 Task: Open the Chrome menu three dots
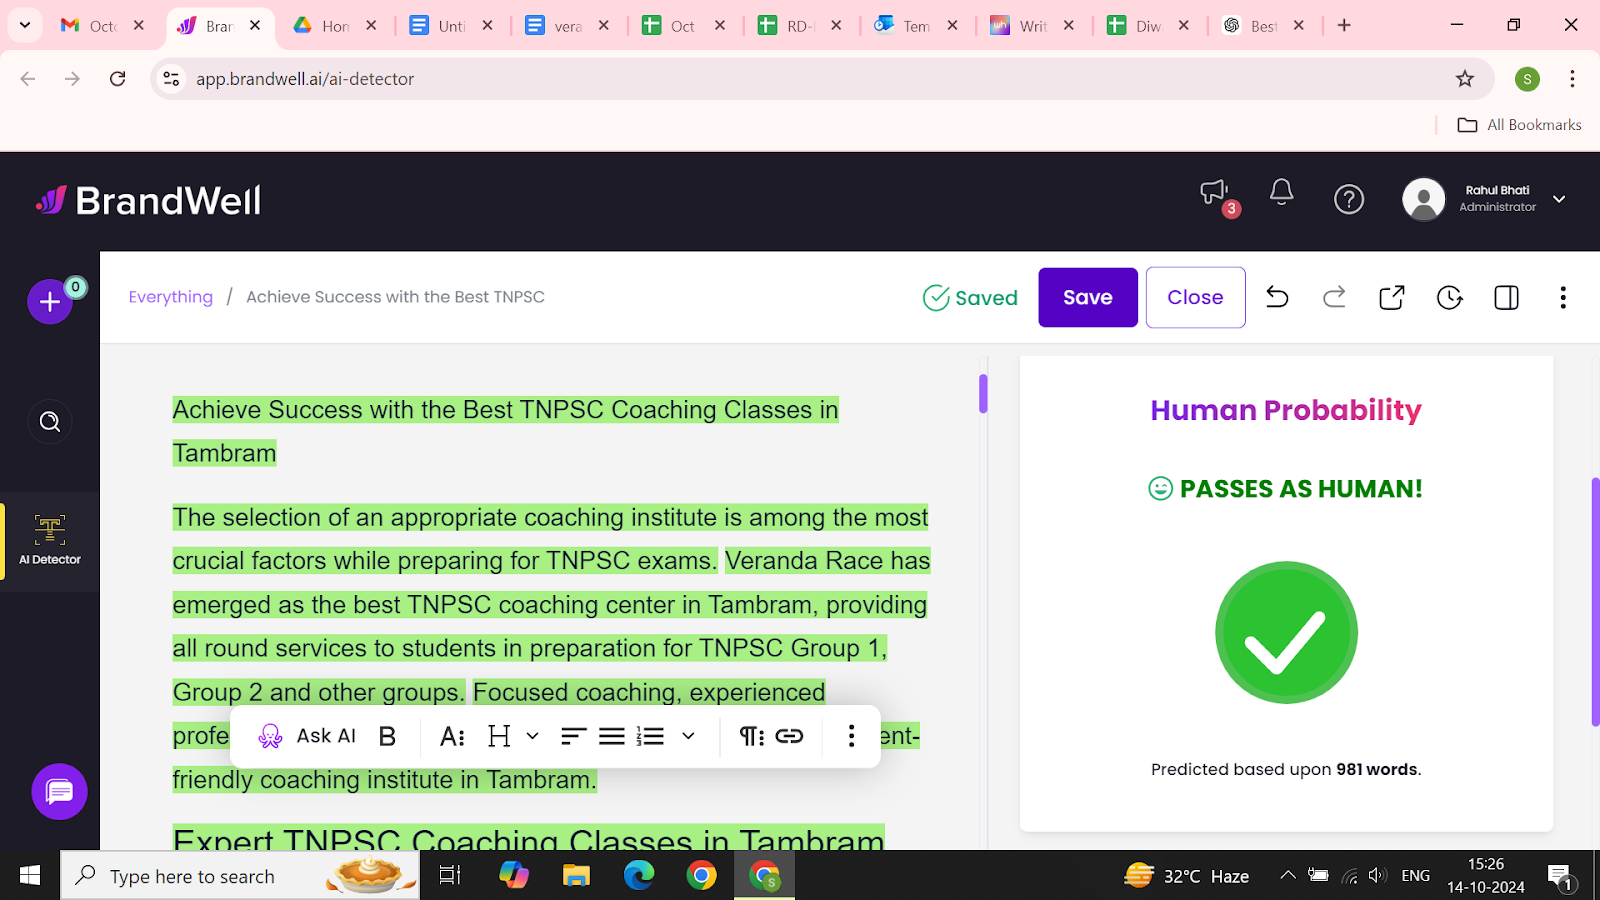click(1572, 79)
